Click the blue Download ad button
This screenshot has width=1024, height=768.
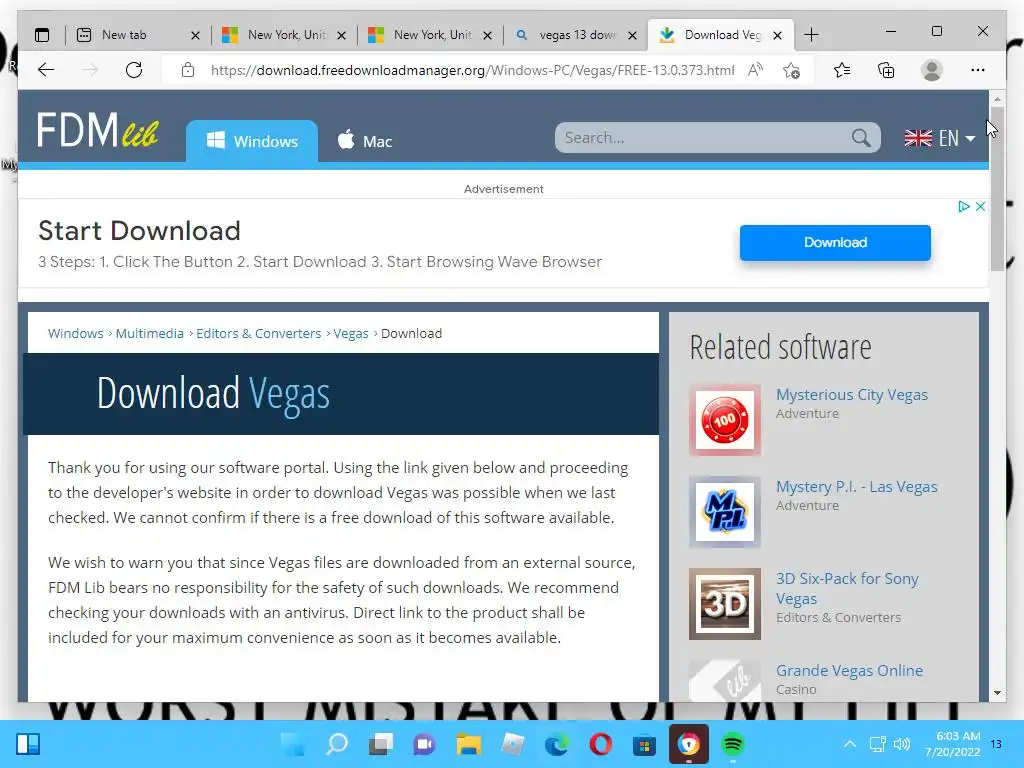click(x=835, y=242)
